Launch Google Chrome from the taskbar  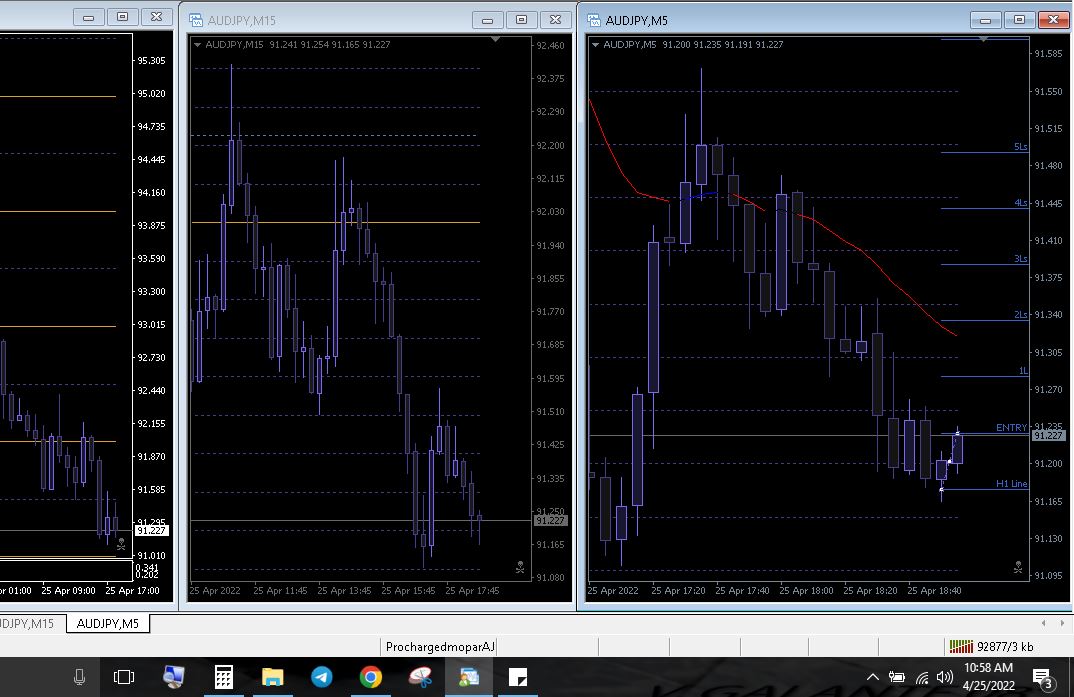point(371,678)
